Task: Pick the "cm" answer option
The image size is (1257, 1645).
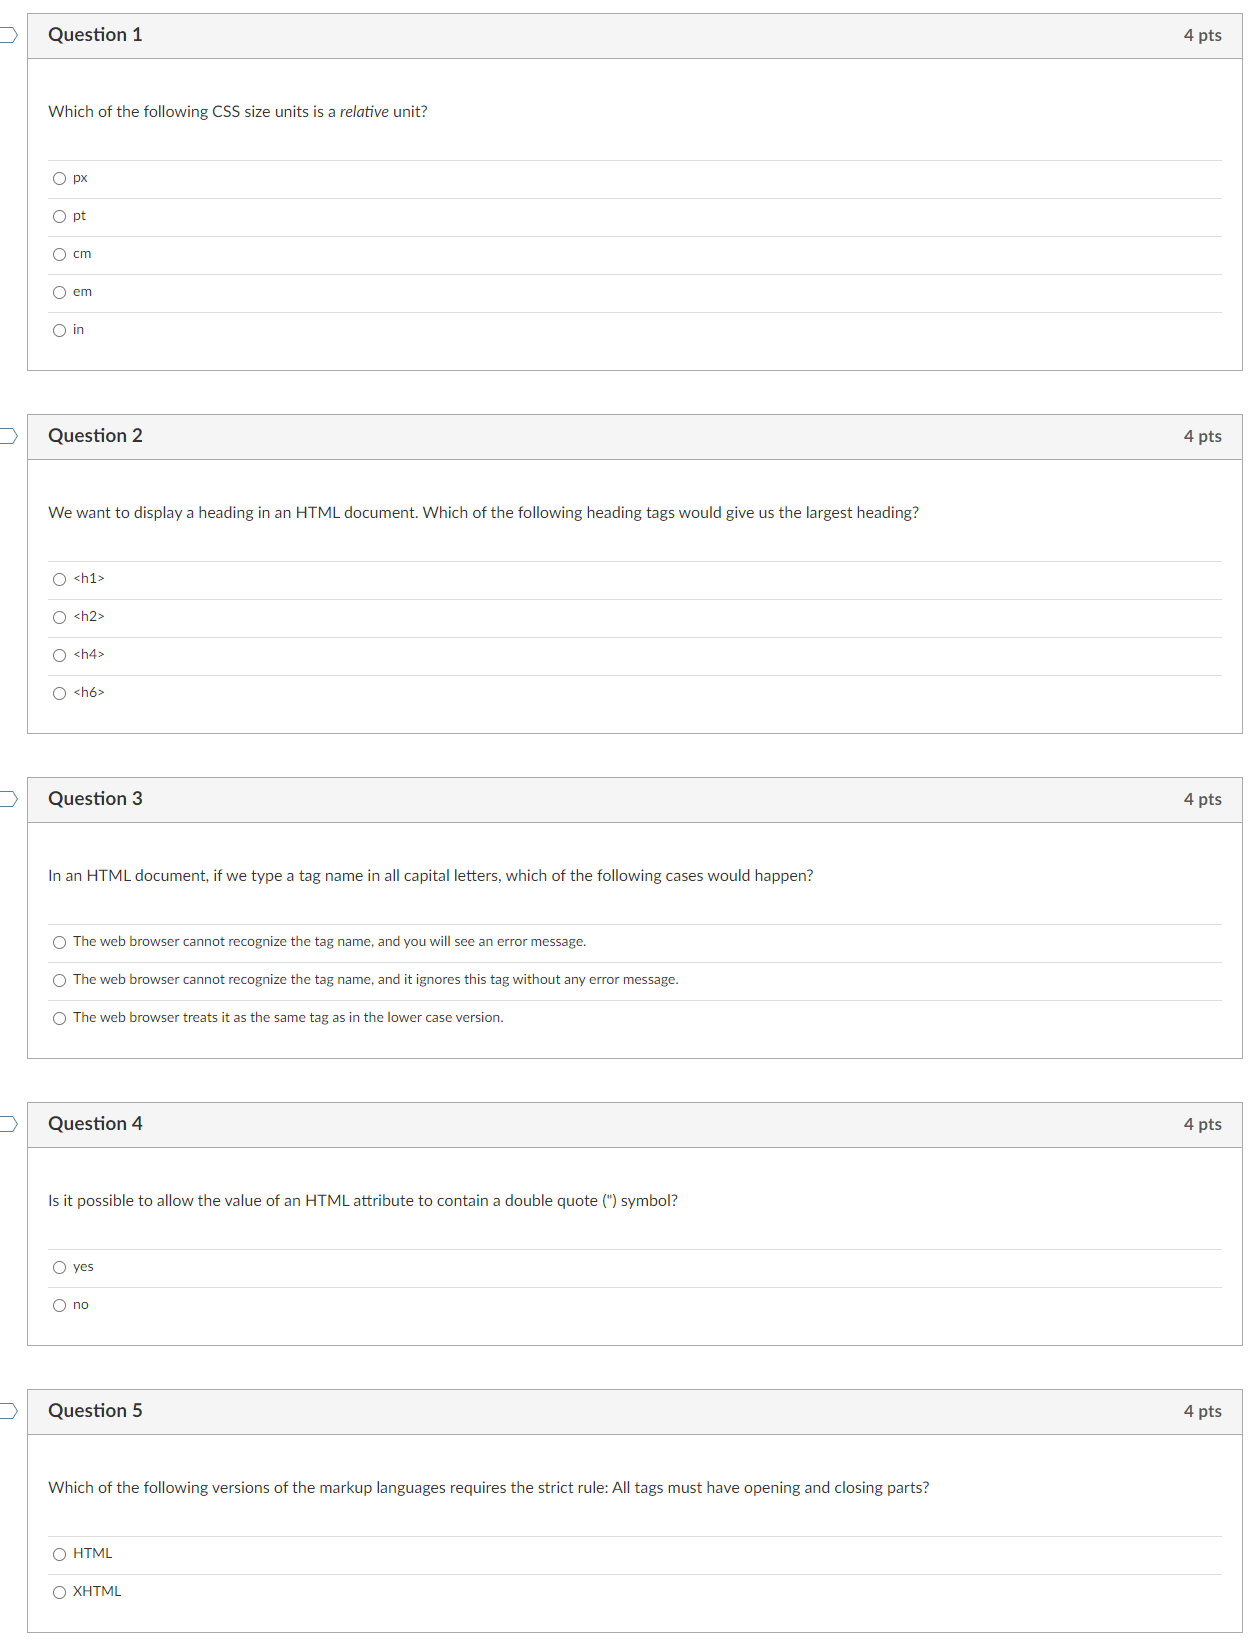Action: [60, 254]
